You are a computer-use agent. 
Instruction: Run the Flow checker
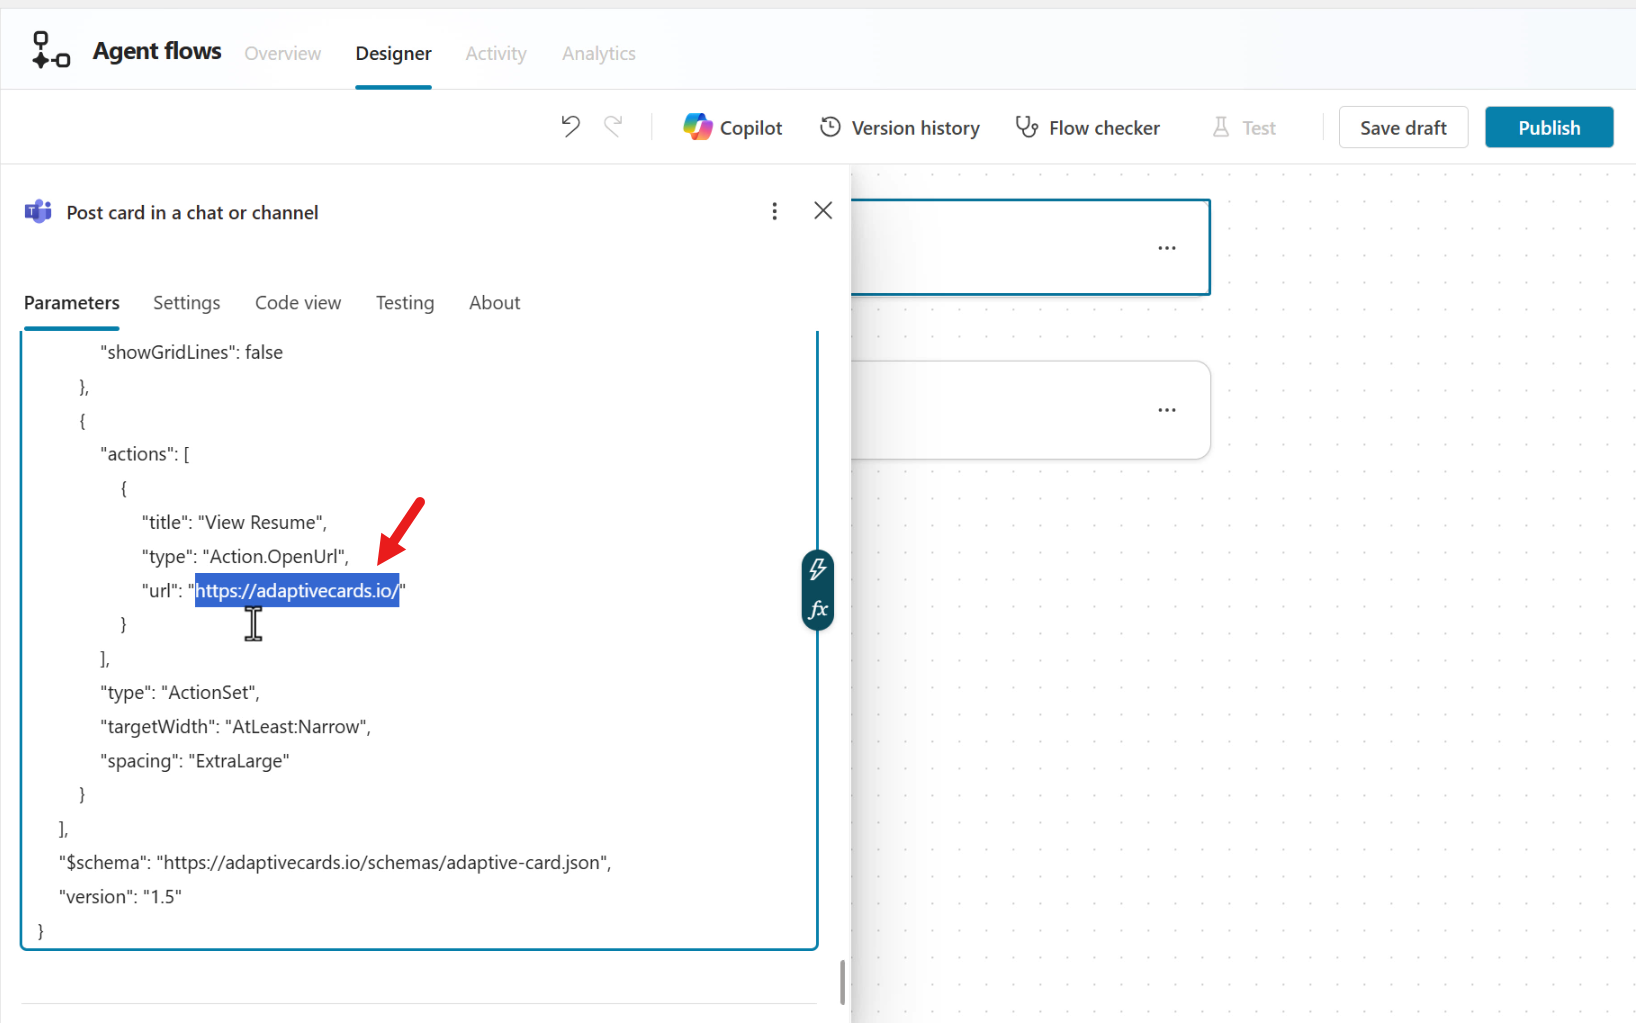click(x=1087, y=127)
